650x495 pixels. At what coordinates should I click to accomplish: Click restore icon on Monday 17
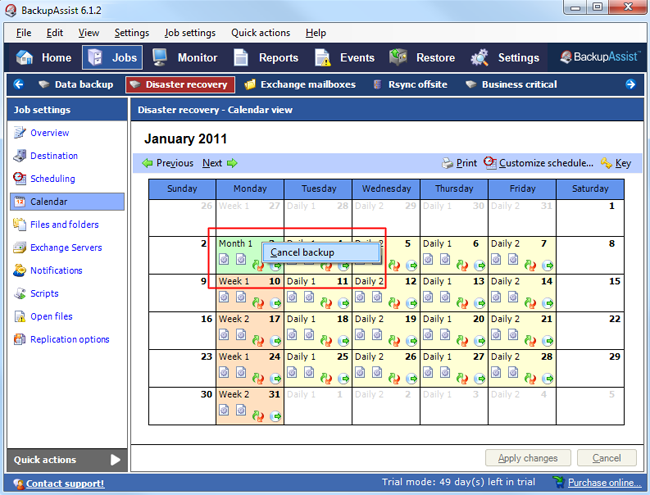258,341
